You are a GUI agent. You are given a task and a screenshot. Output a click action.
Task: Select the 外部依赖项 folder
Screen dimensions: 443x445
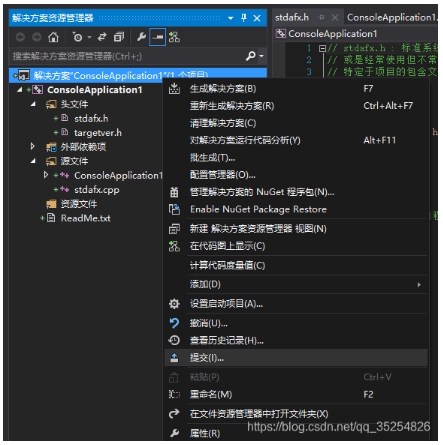coord(83,147)
